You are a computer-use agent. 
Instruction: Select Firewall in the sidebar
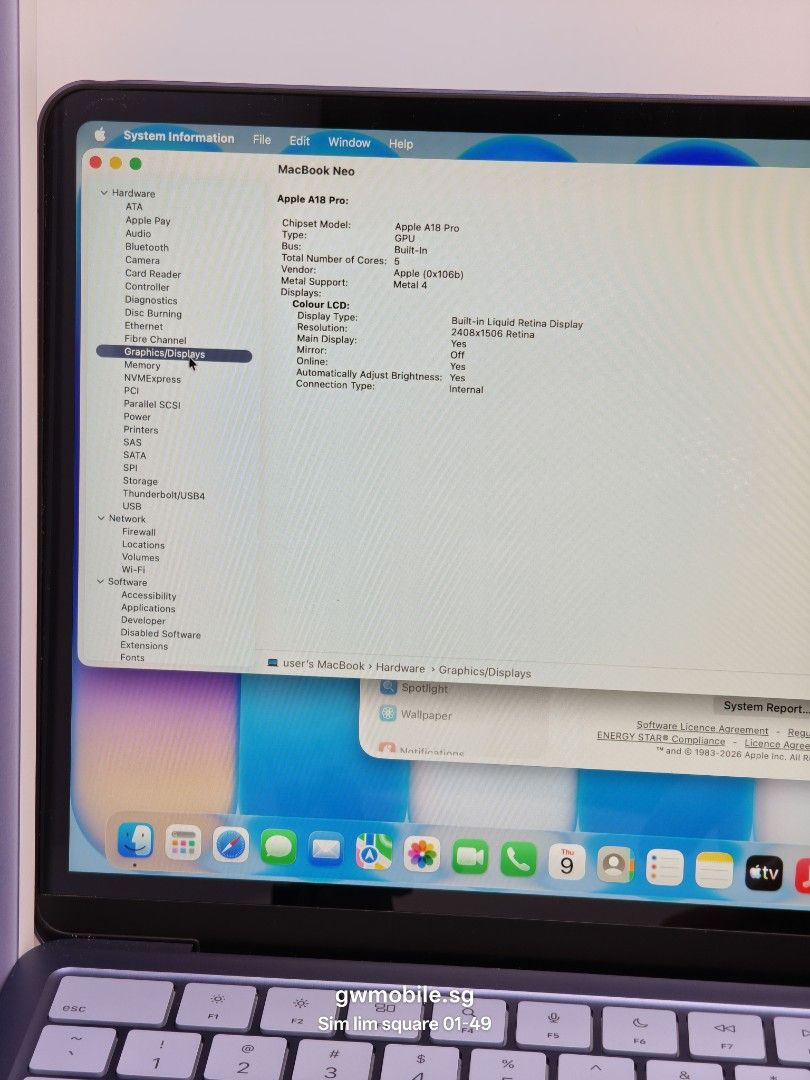point(139,532)
